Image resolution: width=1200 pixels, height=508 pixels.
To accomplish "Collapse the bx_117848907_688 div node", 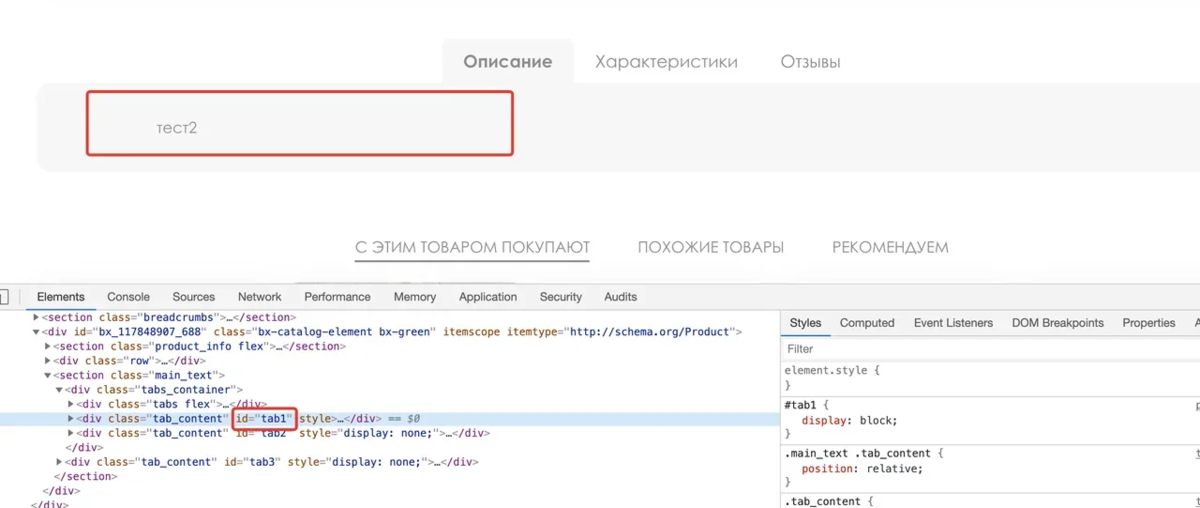I will [36, 332].
